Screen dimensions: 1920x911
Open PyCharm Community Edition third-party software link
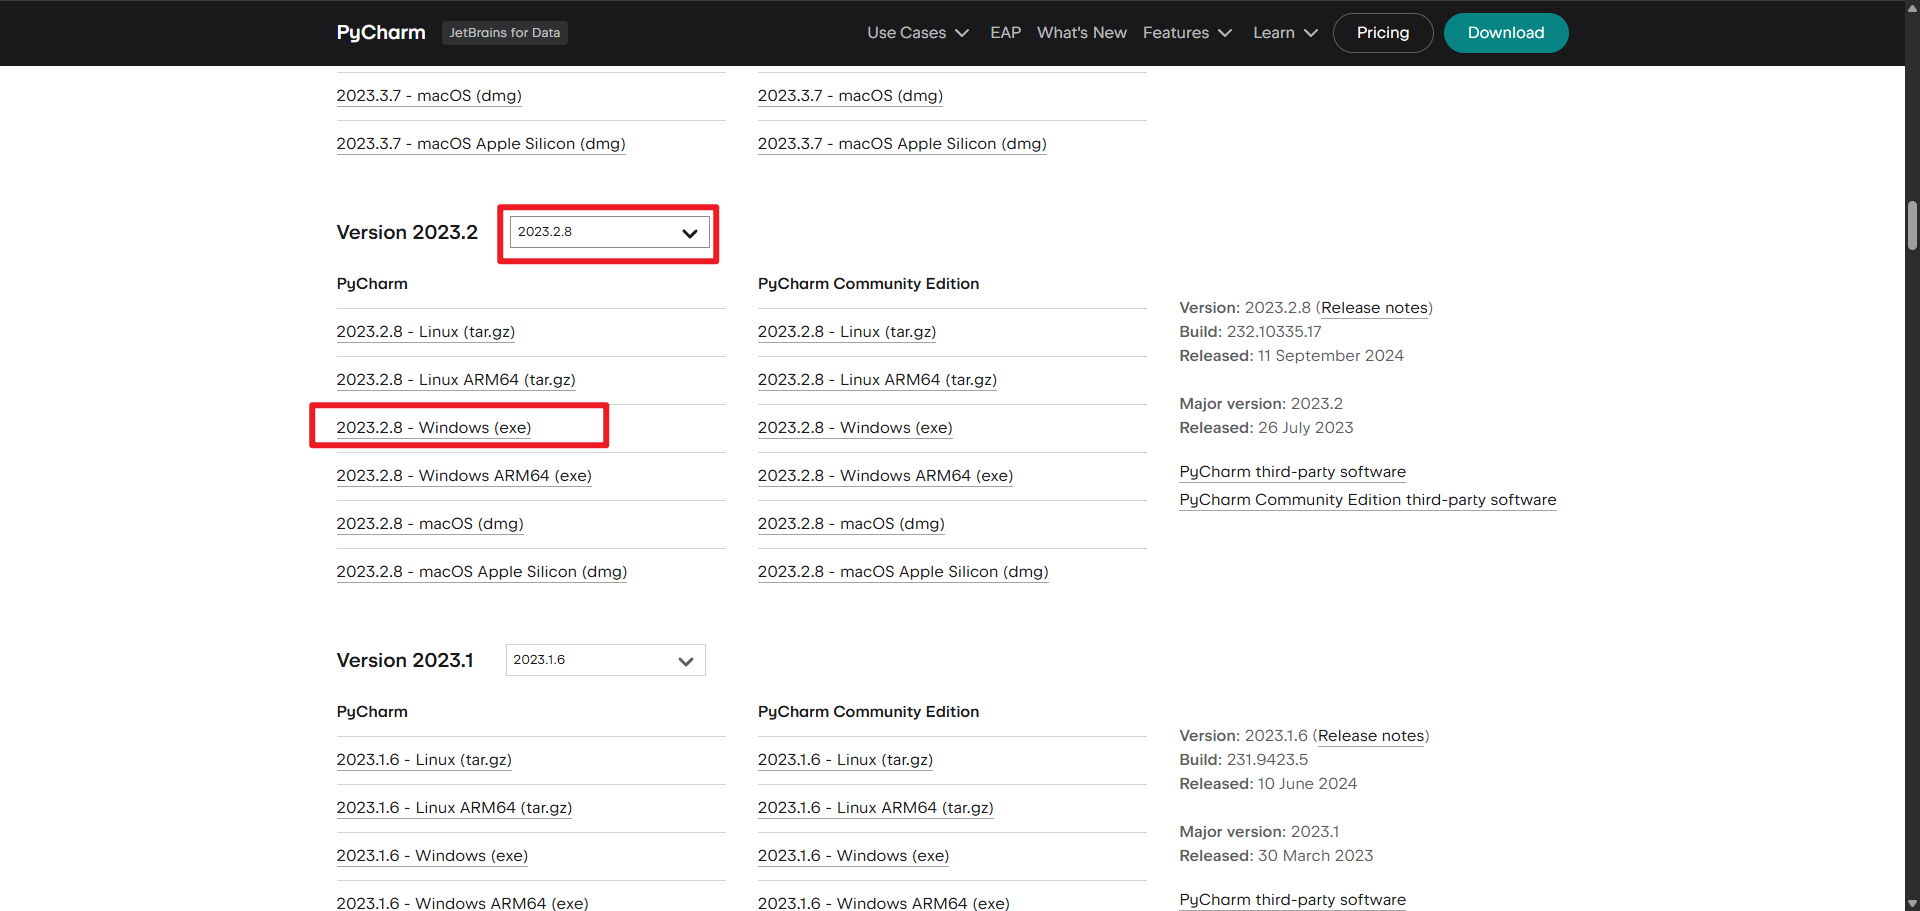click(x=1367, y=500)
